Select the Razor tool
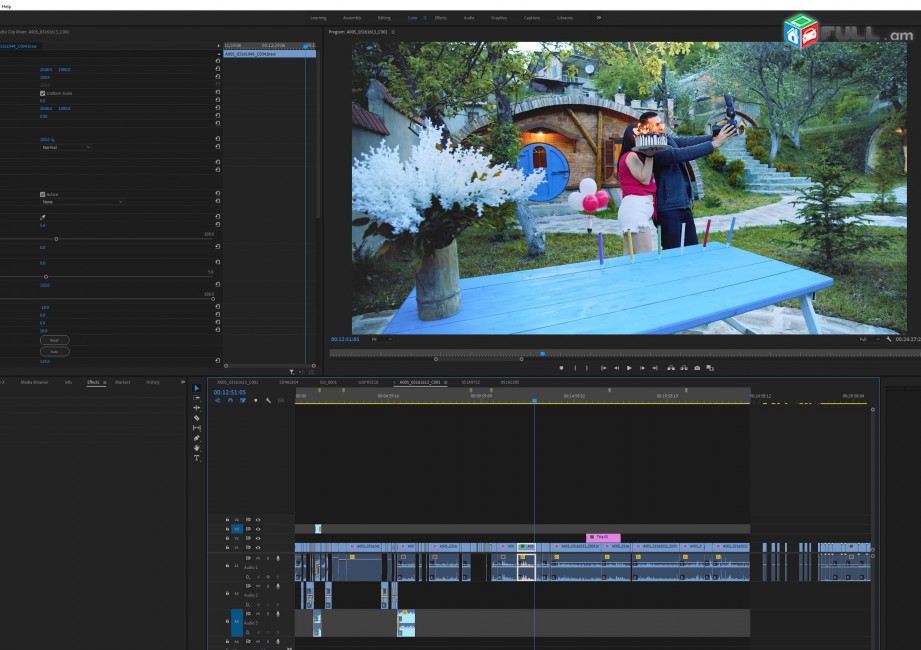This screenshot has height=650, width=921. pyautogui.click(x=197, y=418)
